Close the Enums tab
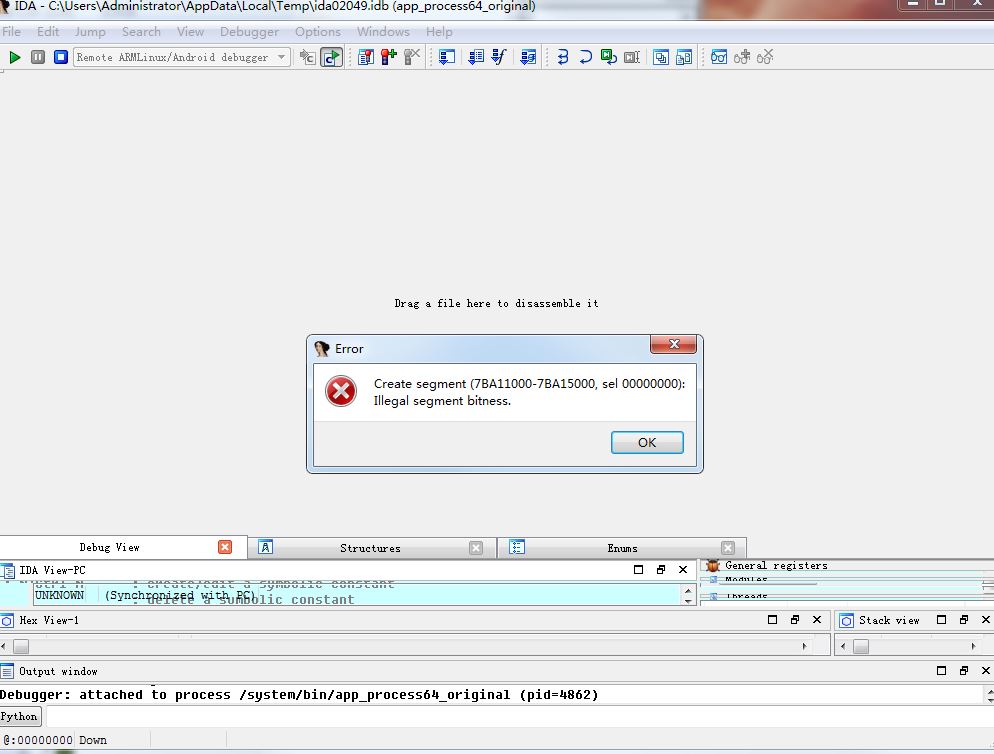 [x=728, y=548]
